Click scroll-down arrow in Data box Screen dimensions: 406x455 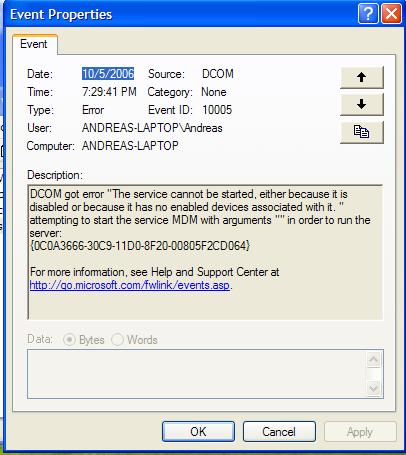[373, 388]
